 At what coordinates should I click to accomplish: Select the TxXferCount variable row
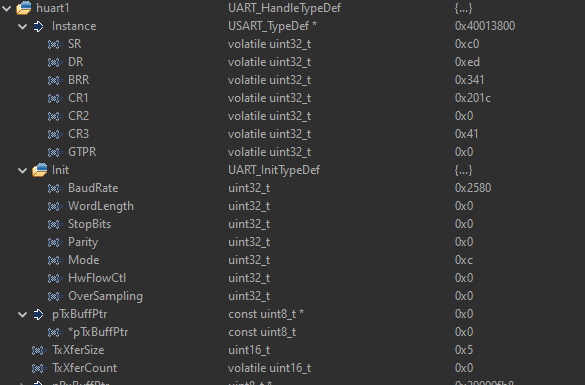(x=292, y=368)
